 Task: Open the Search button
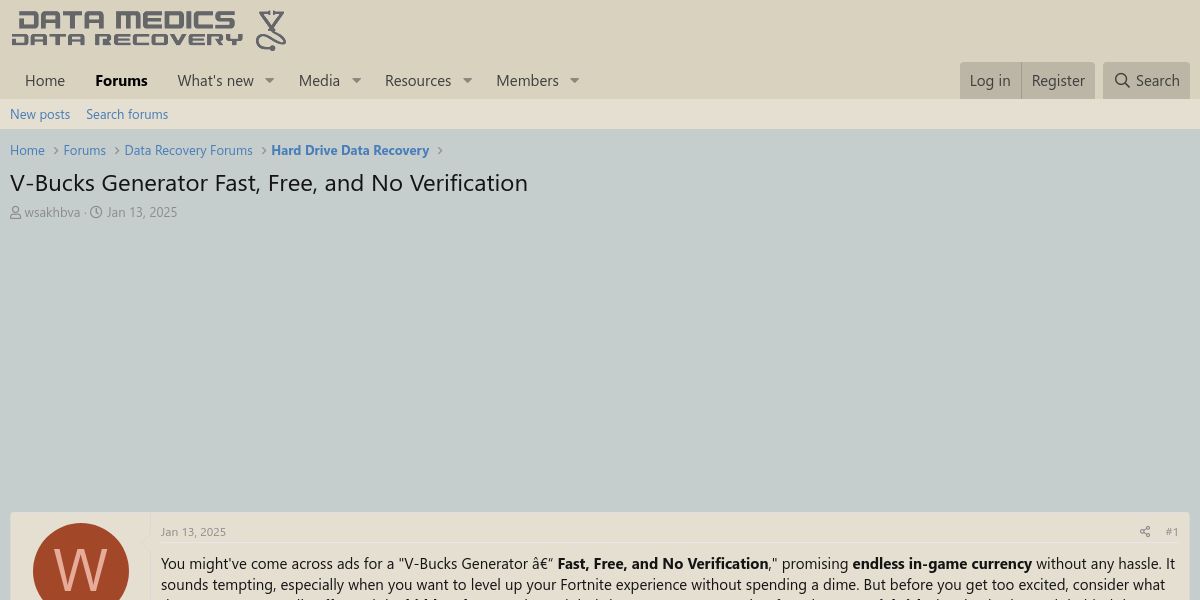click(1146, 81)
